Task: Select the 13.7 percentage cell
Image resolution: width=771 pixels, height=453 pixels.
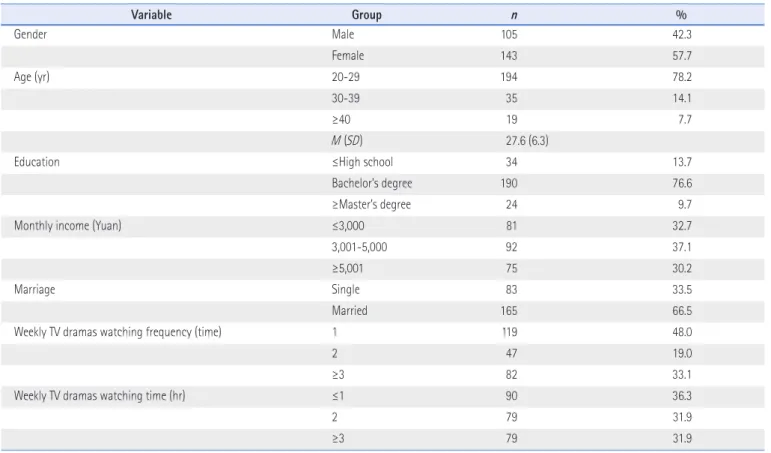Action: 682,162
